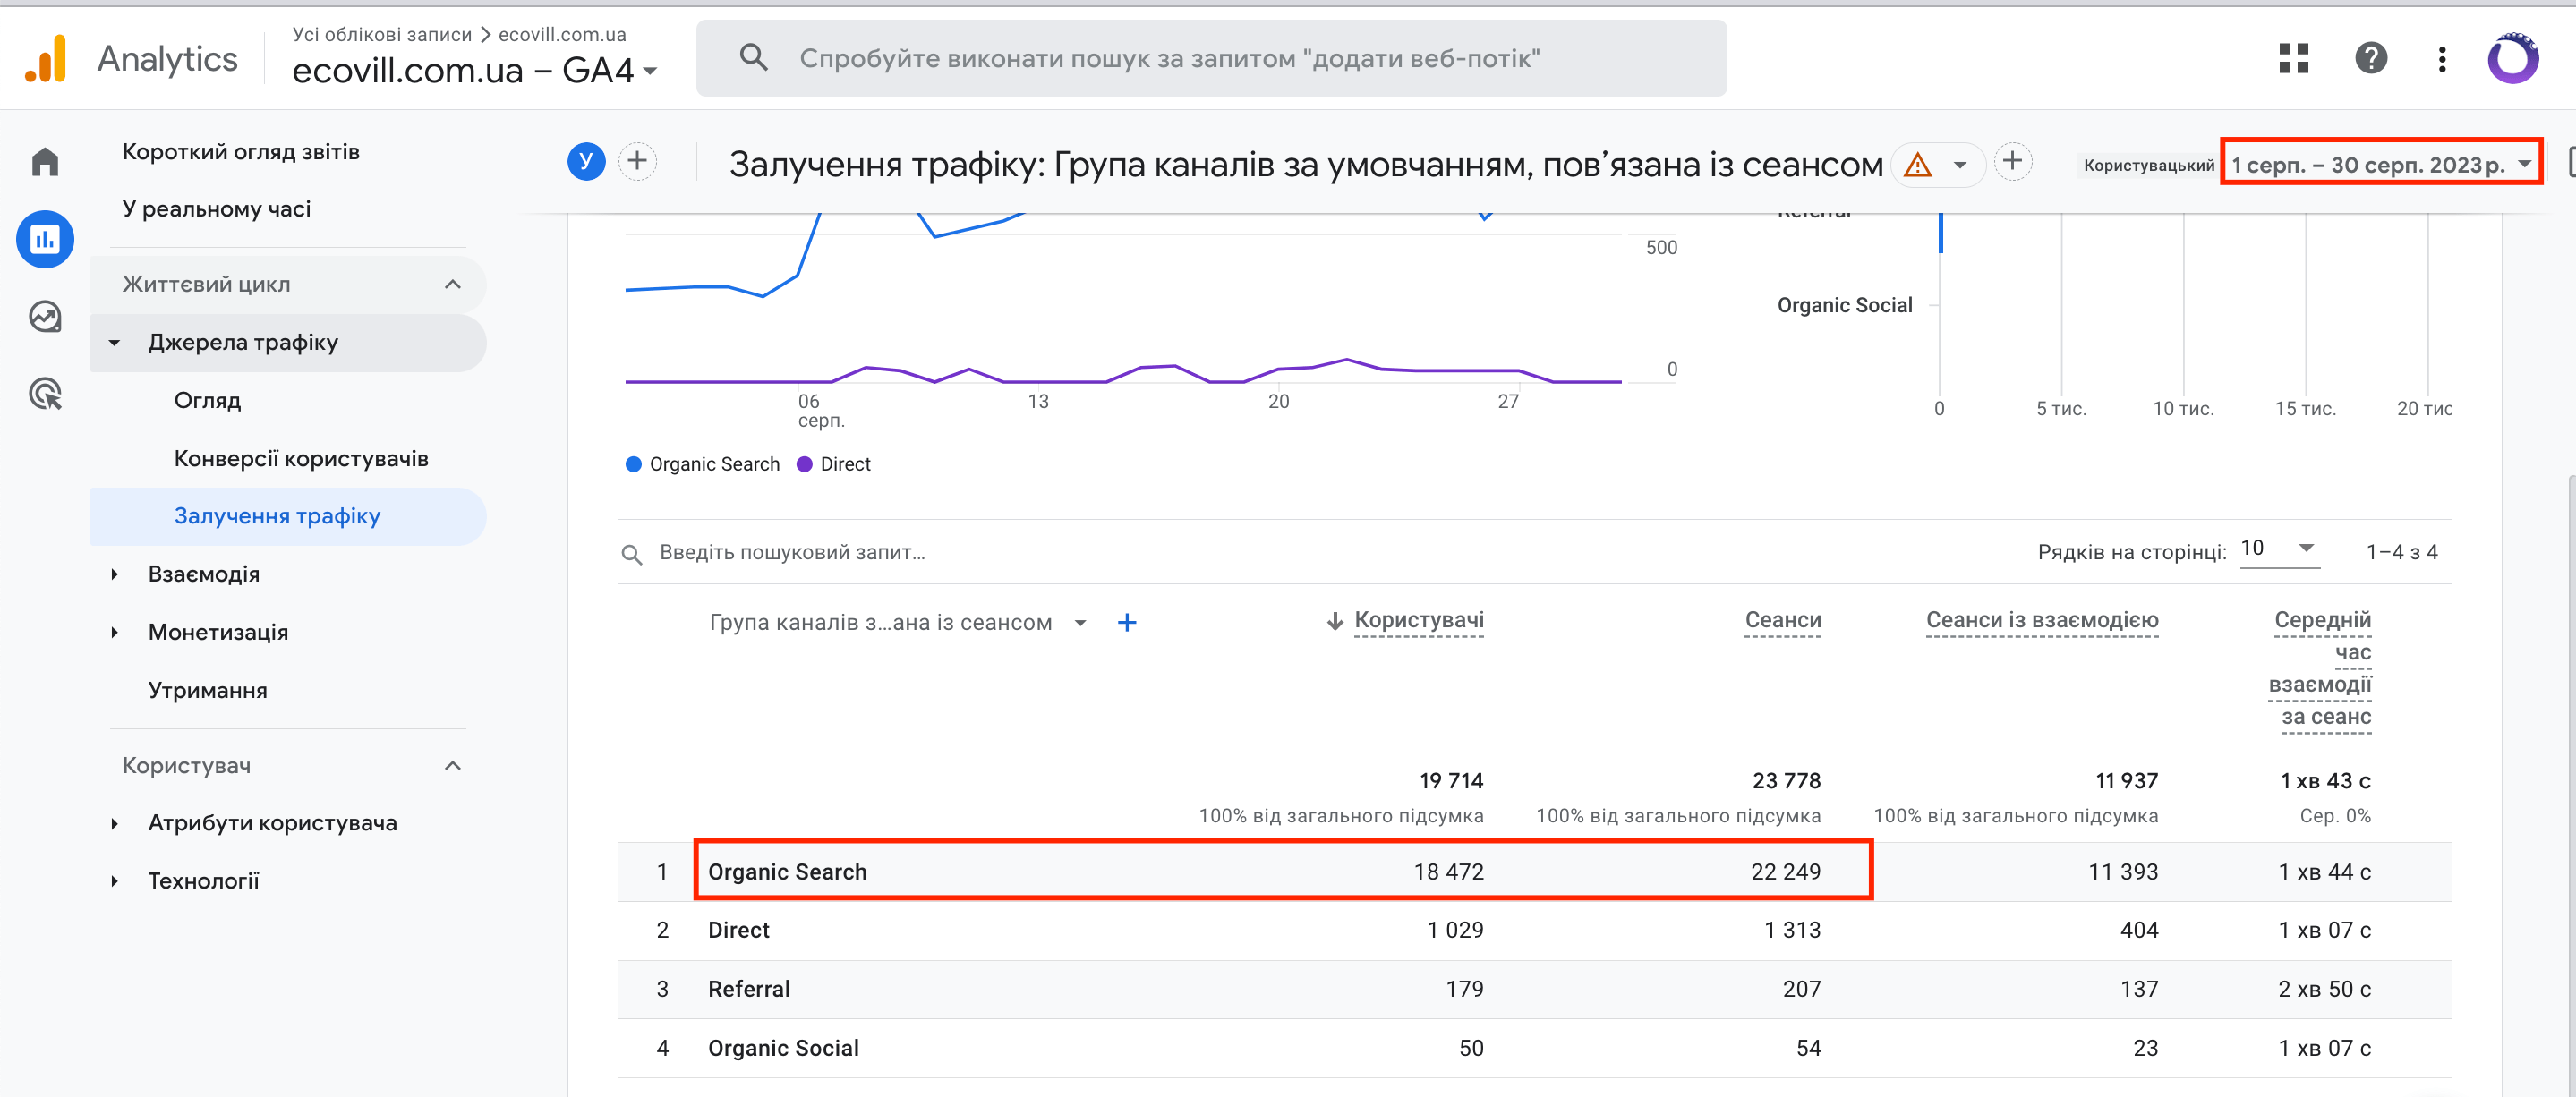Click the orange data warning triangle icon
The image size is (2576, 1097).
1917,164
